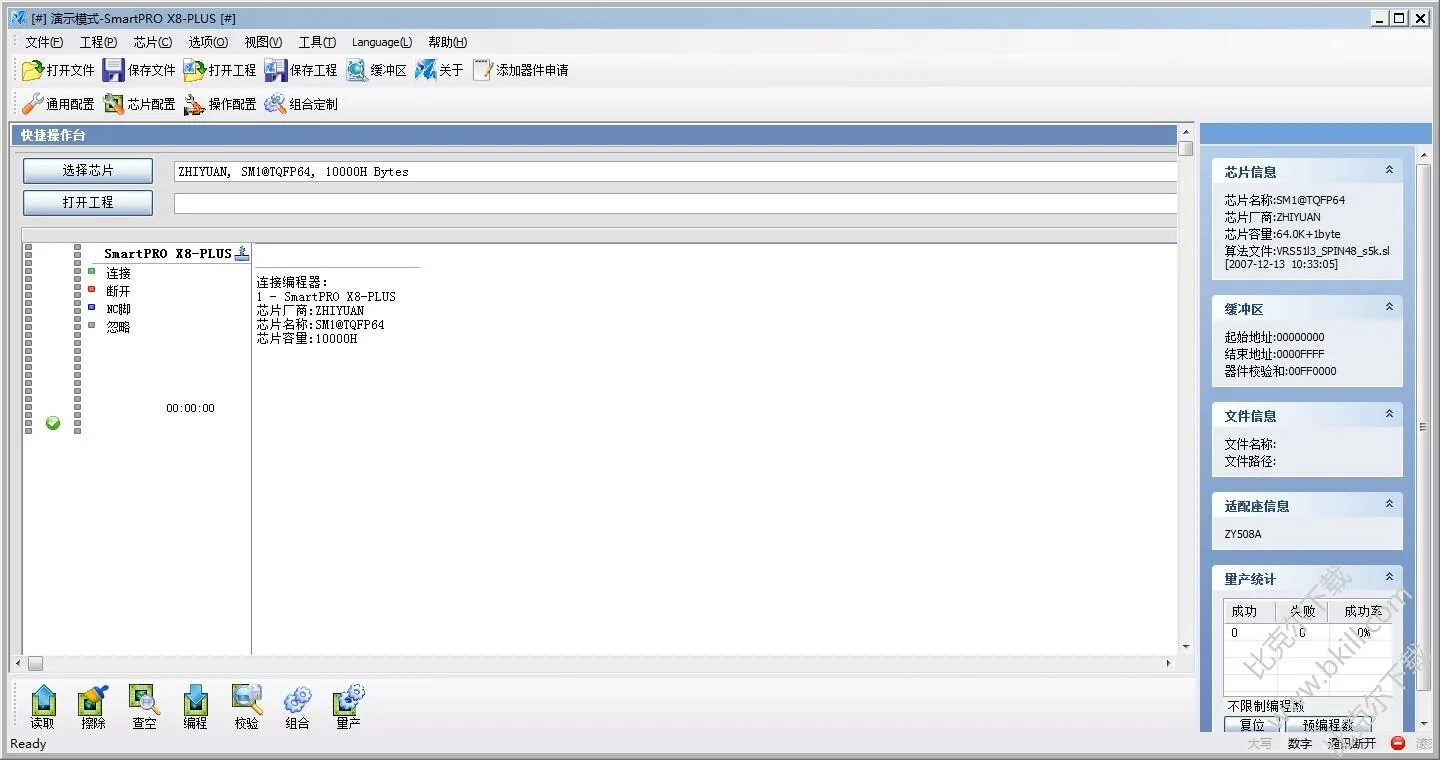Click the 连接 legend entry
Viewport: 1440px width, 760px height.
pos(118,273)
